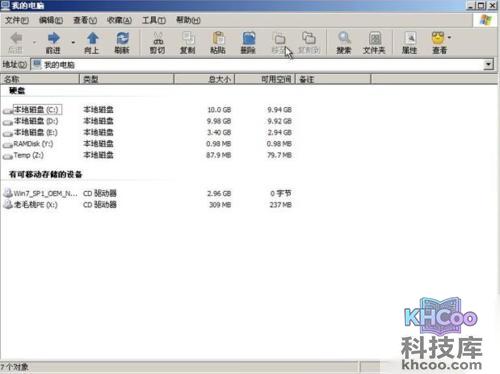
Task: Open the 文件(F) menu
Action: 17,20
